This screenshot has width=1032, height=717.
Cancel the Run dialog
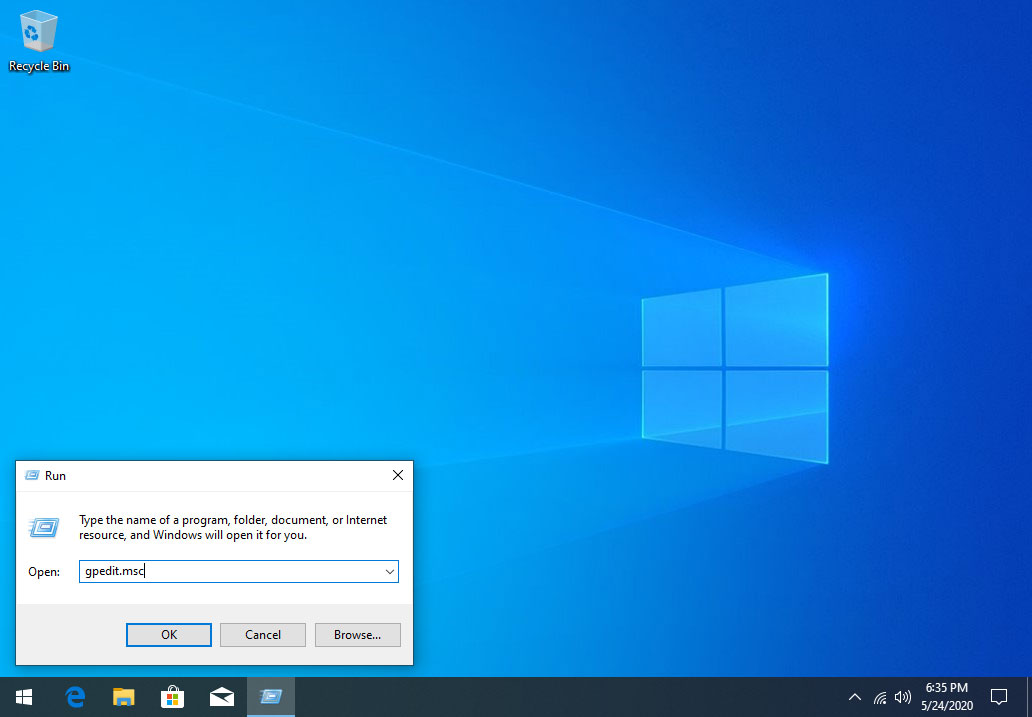coord(262,634)
